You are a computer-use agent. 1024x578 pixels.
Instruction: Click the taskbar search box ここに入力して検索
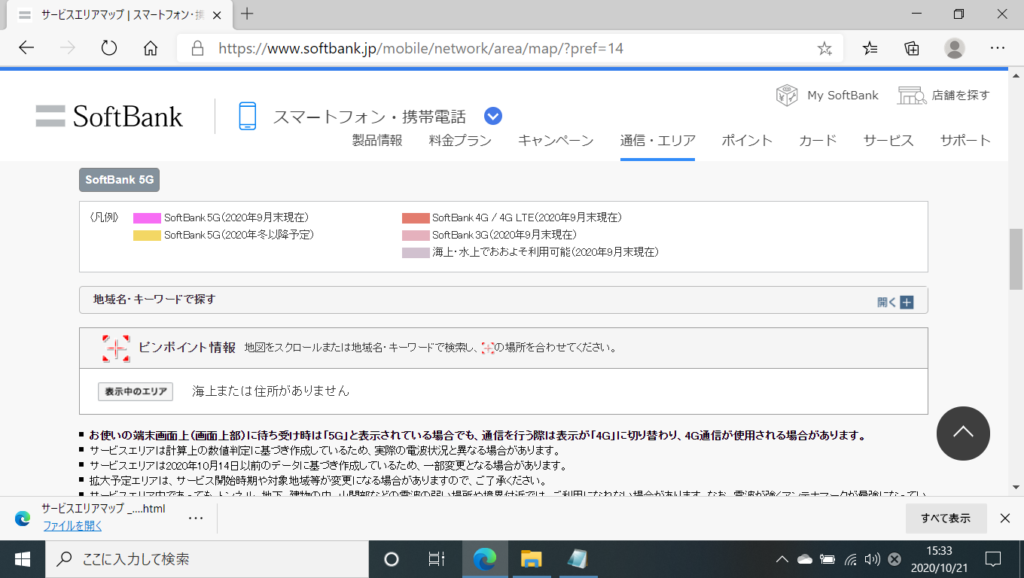pyautogui.click(x=207, y=559)
